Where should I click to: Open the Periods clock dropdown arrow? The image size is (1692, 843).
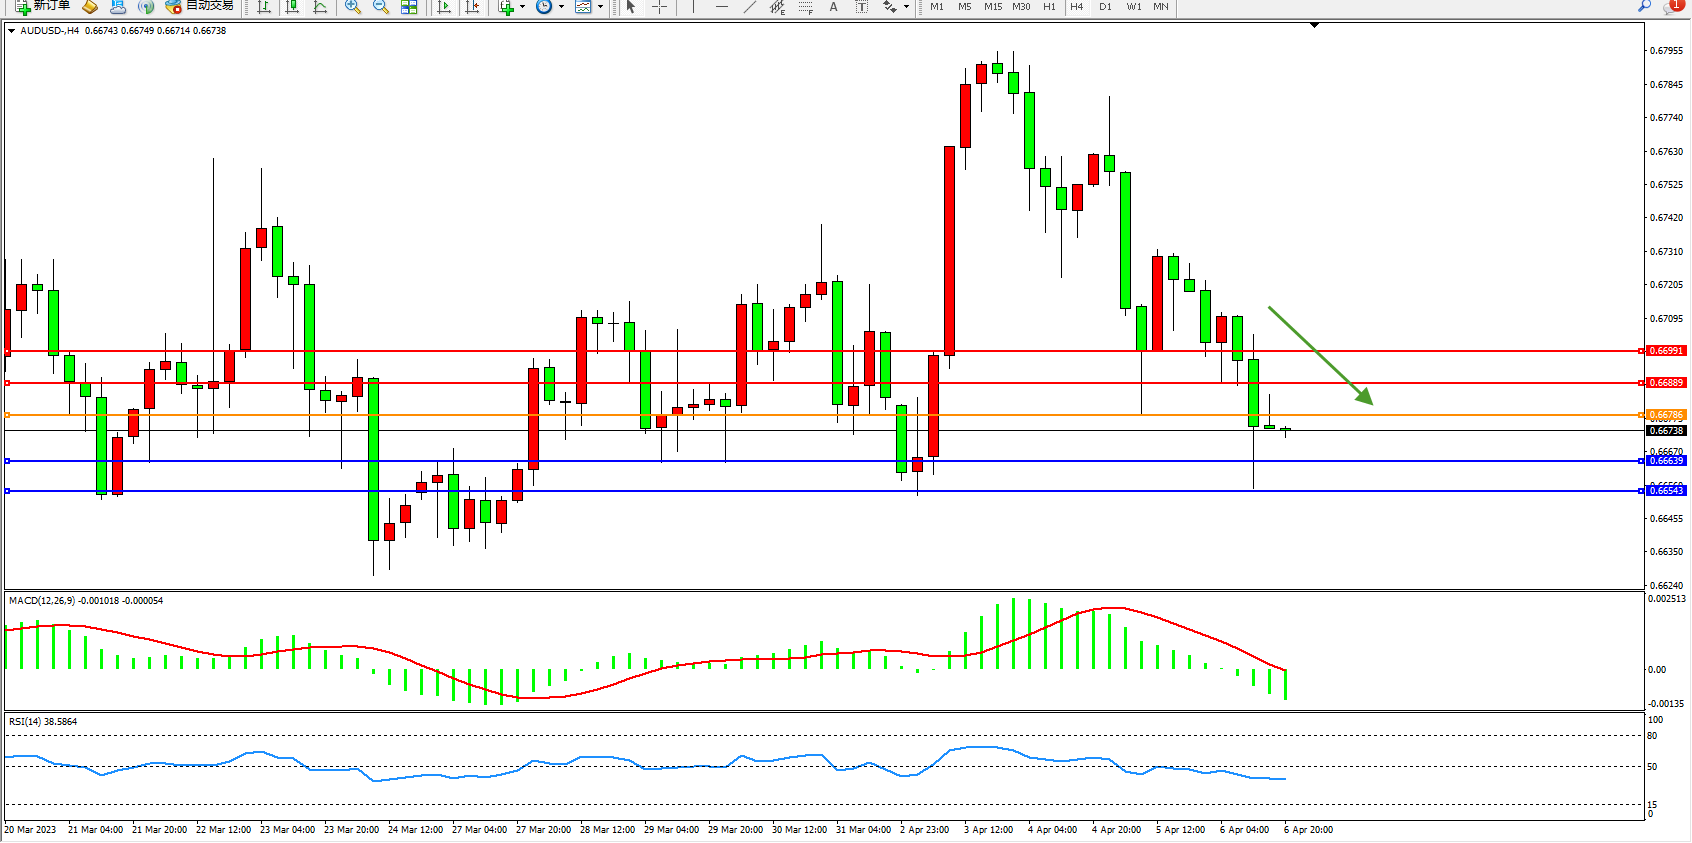pyautogui.click(x=561, y=7)
